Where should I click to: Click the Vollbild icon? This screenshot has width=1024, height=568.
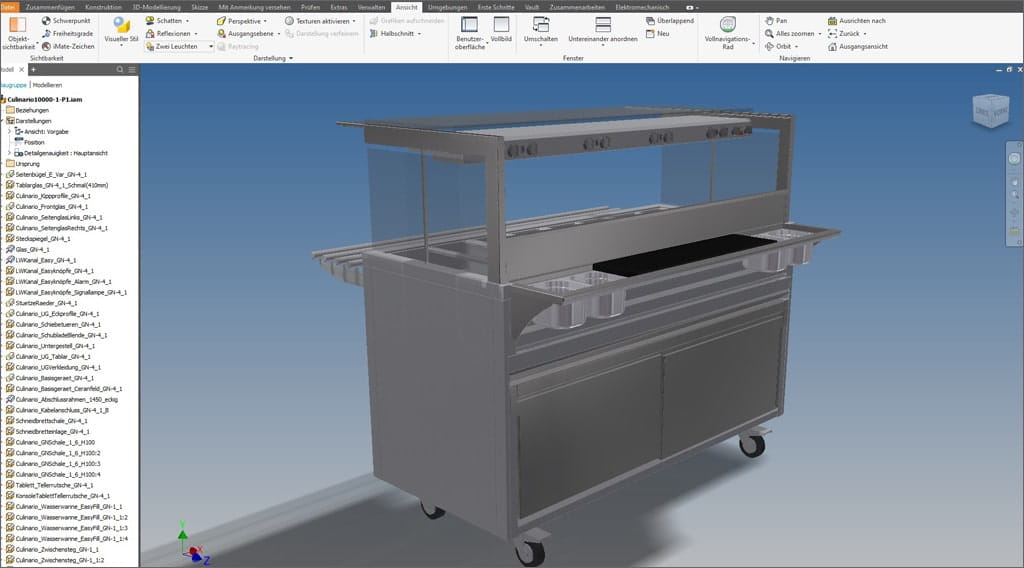(x=501, y=25)
